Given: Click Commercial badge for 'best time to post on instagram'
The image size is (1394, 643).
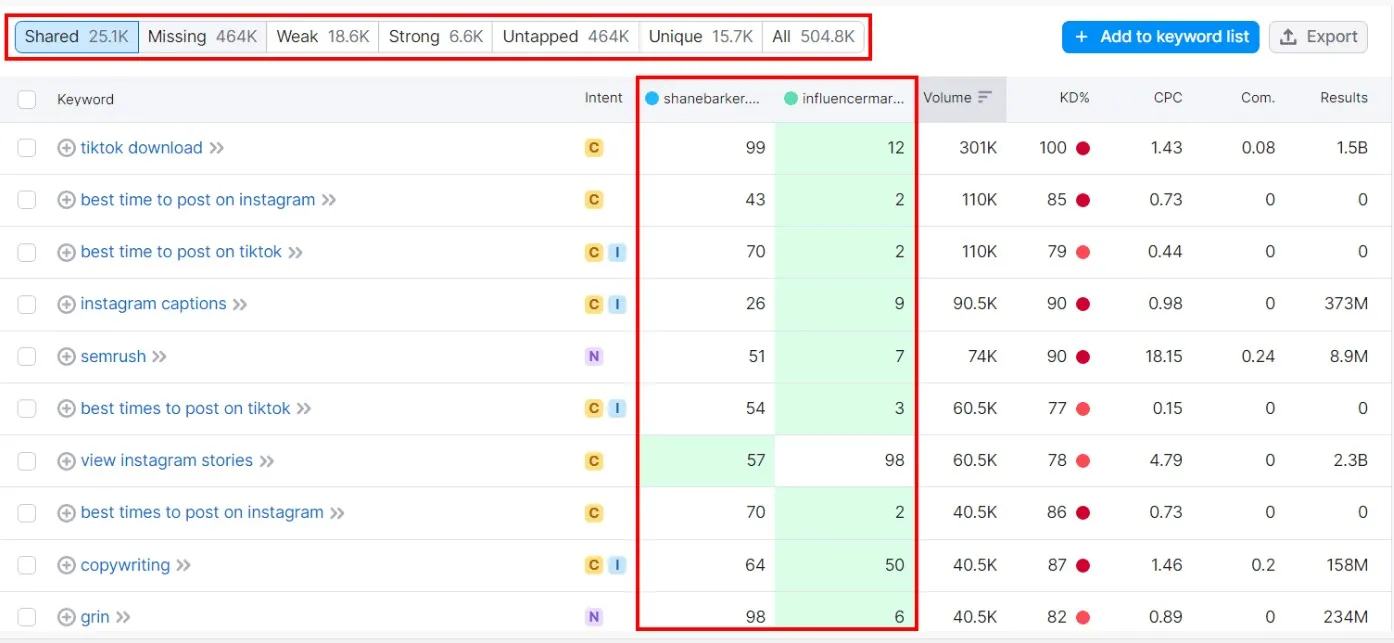Looking at the screenshot, I should (x=594, y=200).
